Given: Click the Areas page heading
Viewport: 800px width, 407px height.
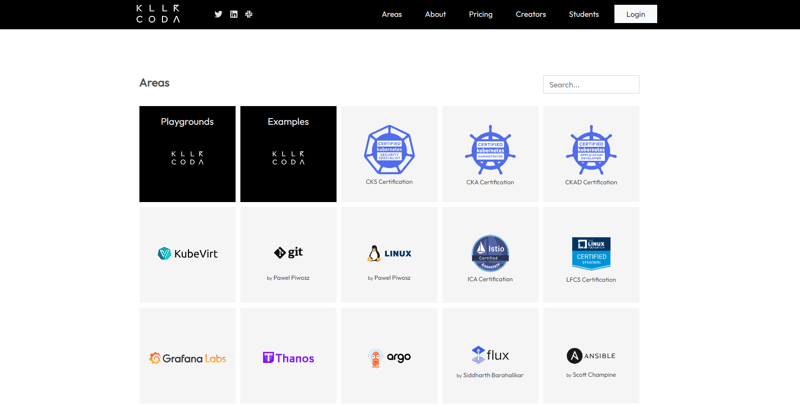Looking at the screenshot, I should point(154,83).
